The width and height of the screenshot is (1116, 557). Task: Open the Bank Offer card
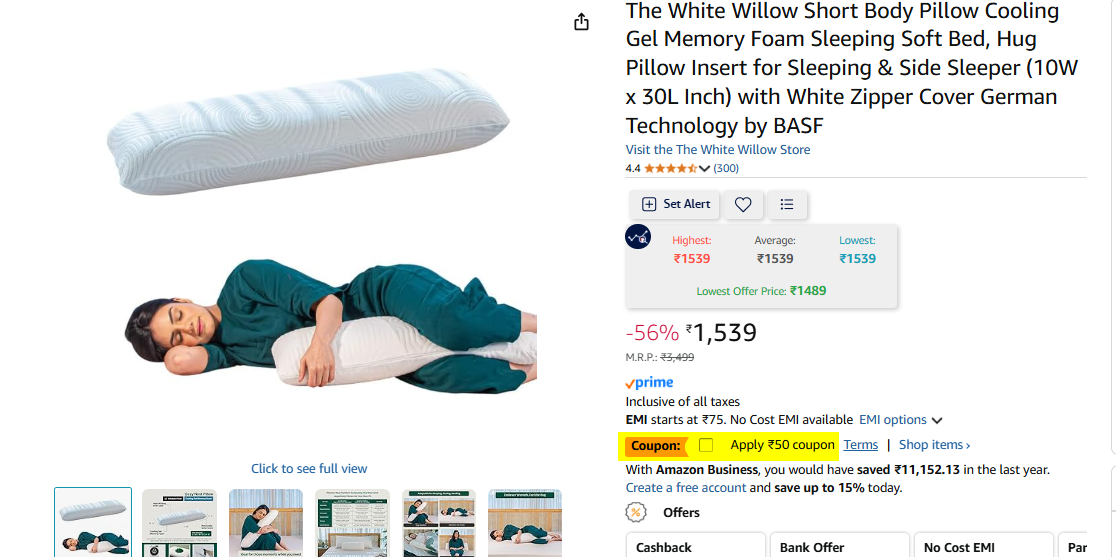tap(840, 544)
